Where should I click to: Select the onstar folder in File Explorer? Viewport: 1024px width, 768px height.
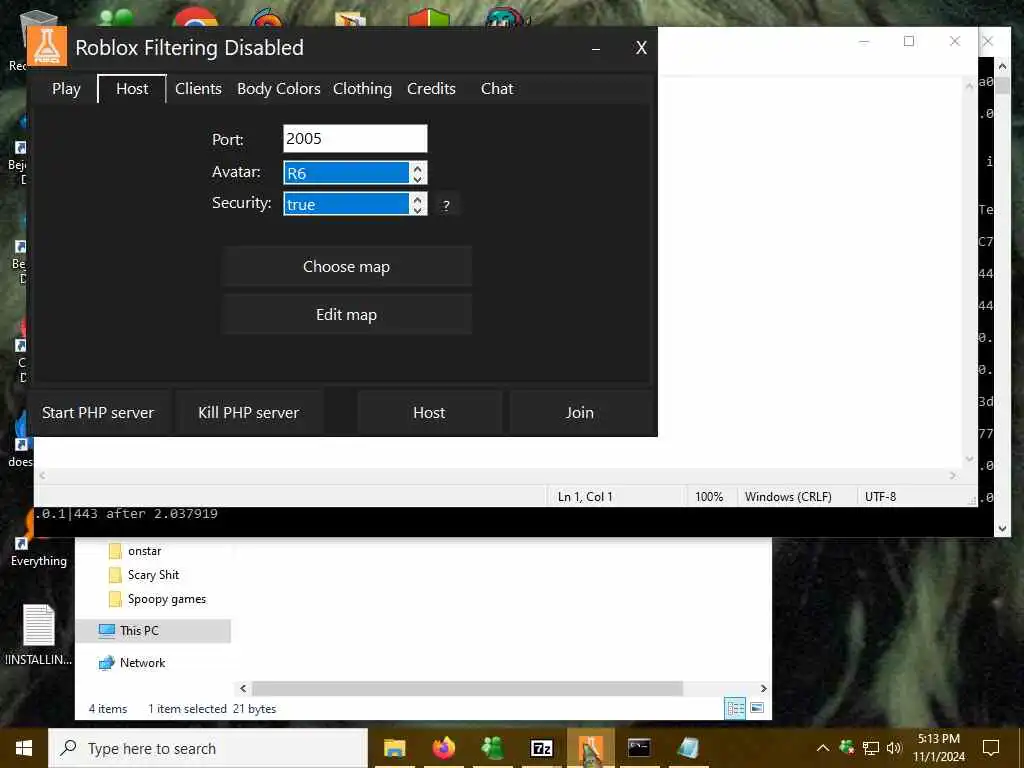[x=144, y=551]
